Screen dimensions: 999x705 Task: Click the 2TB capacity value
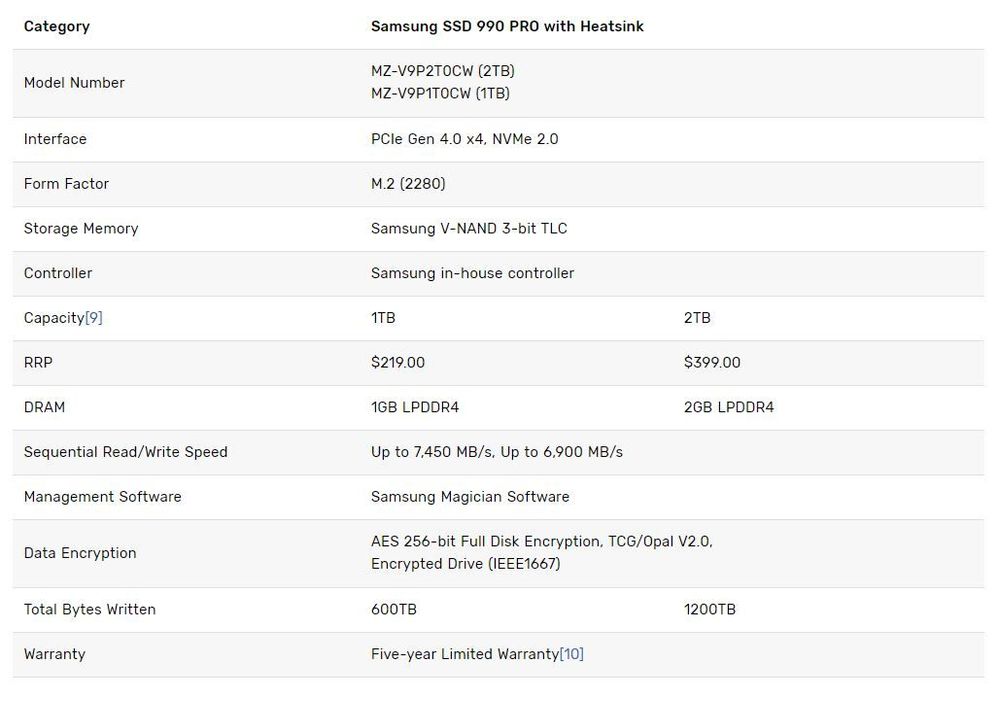[x=697, y=318]
